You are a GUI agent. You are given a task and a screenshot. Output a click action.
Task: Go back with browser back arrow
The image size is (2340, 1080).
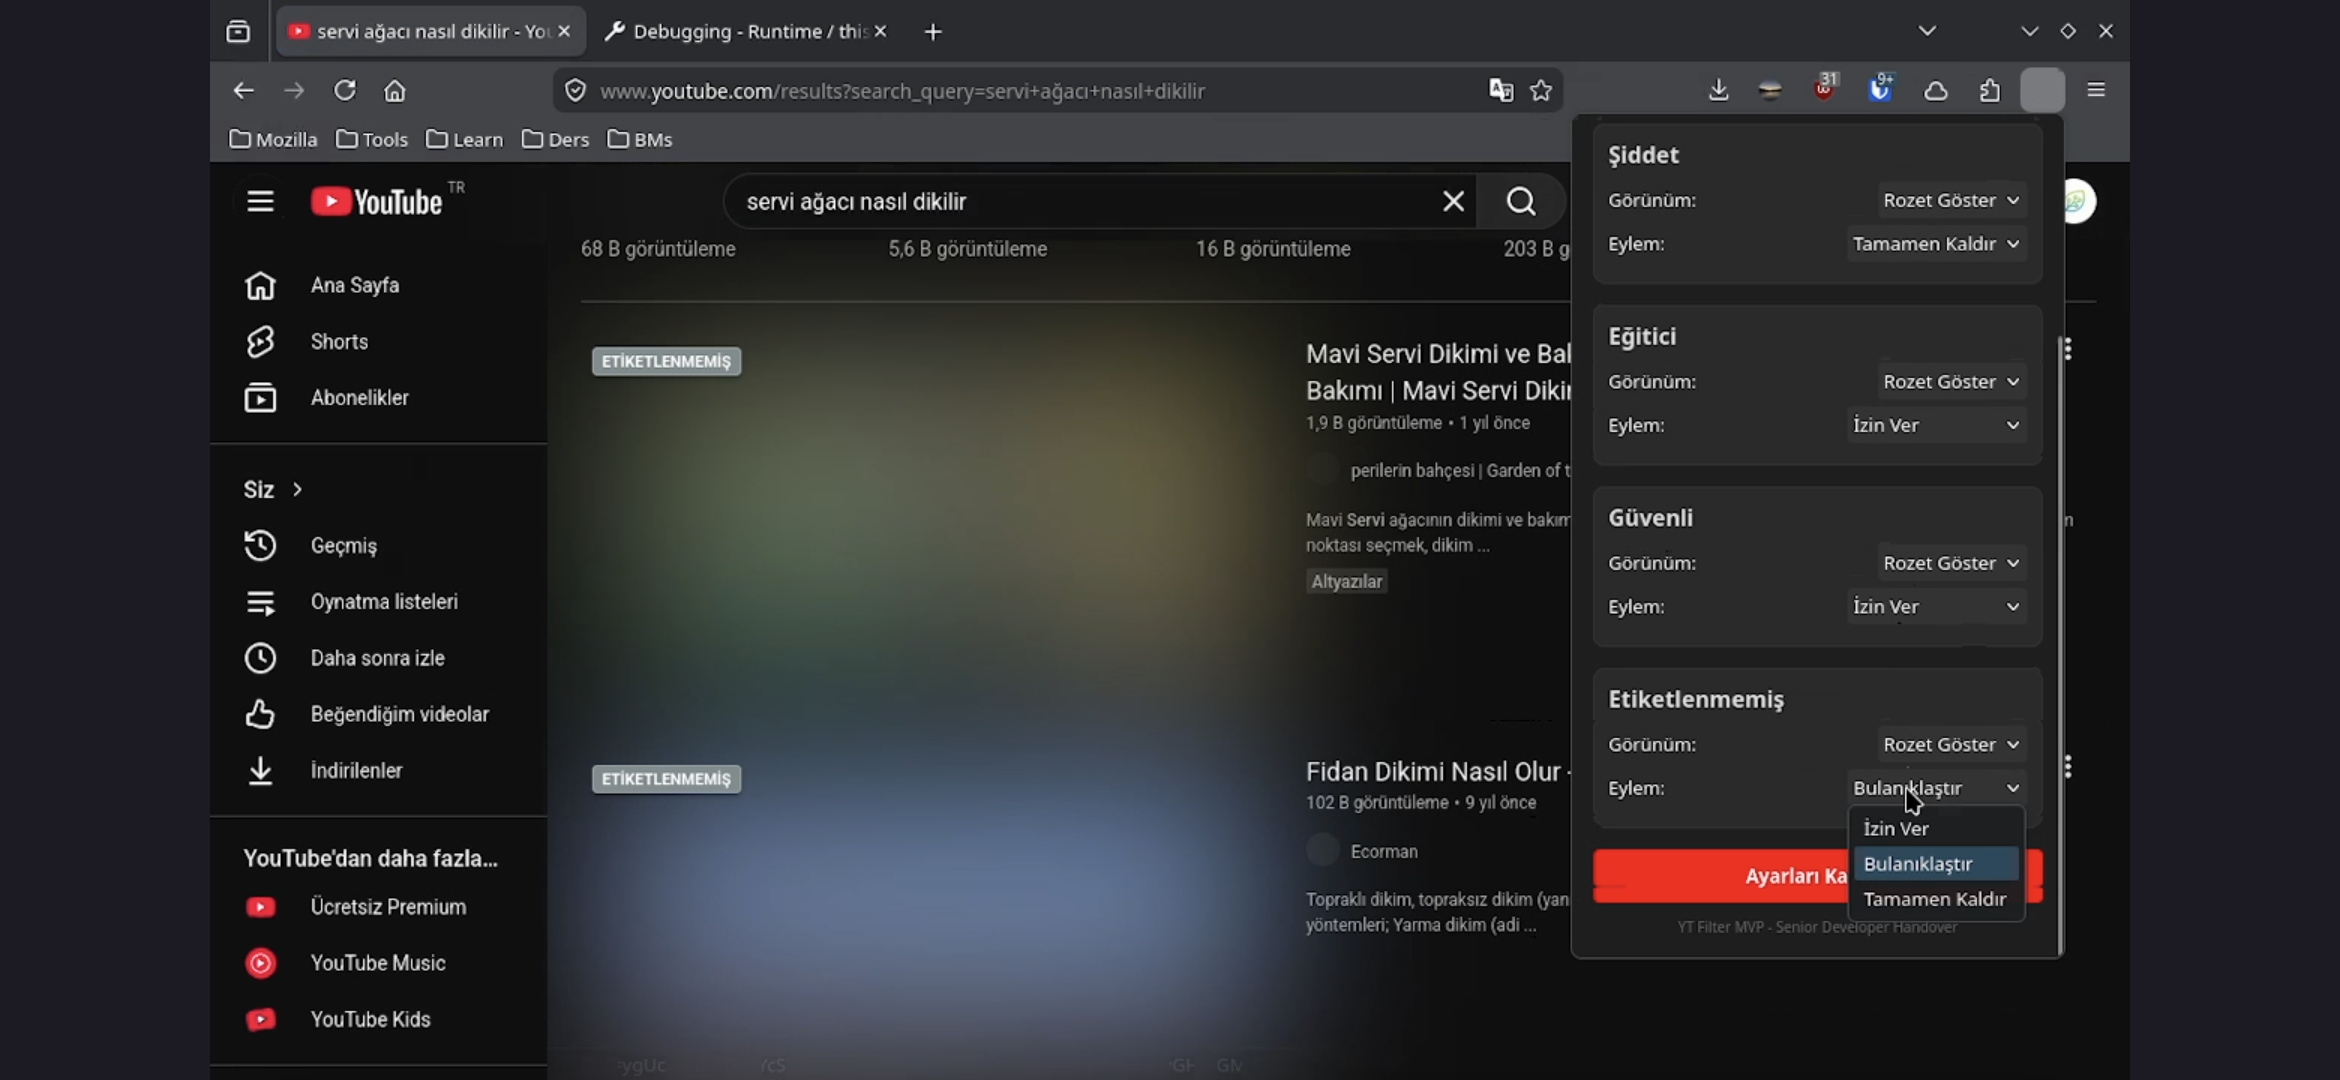click(x=243, y=90)
